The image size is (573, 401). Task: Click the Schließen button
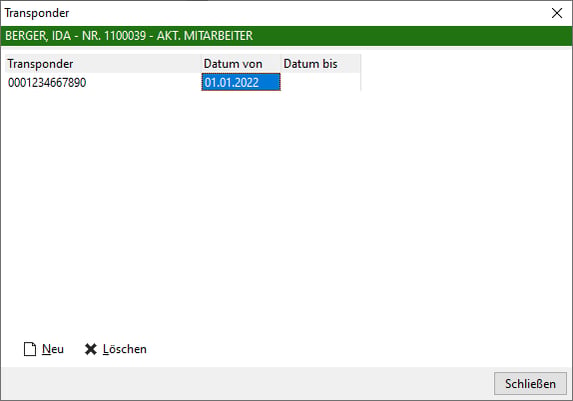pyautogui.click(x=530, y=383)
